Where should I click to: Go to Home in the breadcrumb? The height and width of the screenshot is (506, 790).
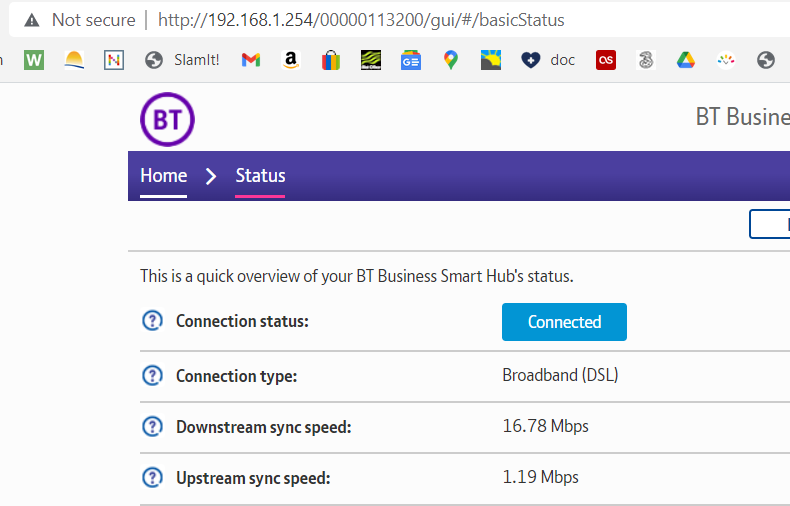point(164,176)
